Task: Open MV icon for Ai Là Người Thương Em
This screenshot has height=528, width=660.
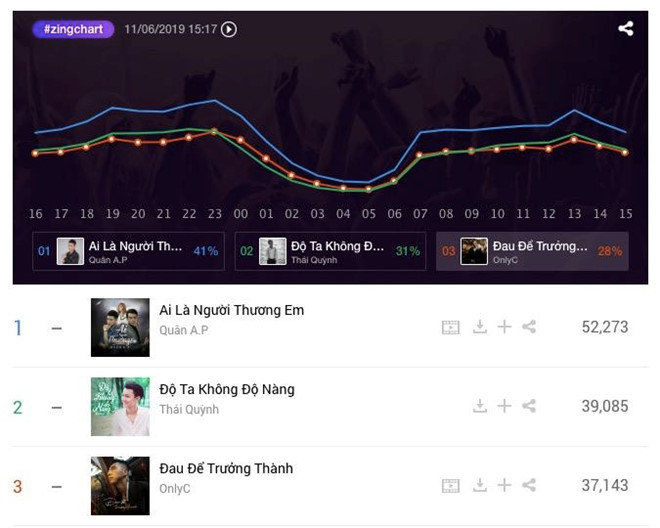Action: [450, 327]
